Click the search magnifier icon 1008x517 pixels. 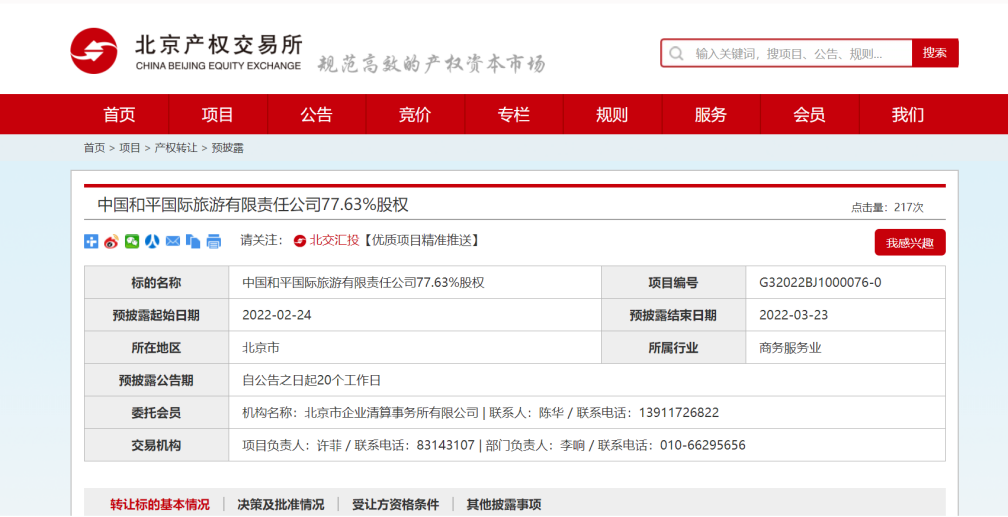676,53
